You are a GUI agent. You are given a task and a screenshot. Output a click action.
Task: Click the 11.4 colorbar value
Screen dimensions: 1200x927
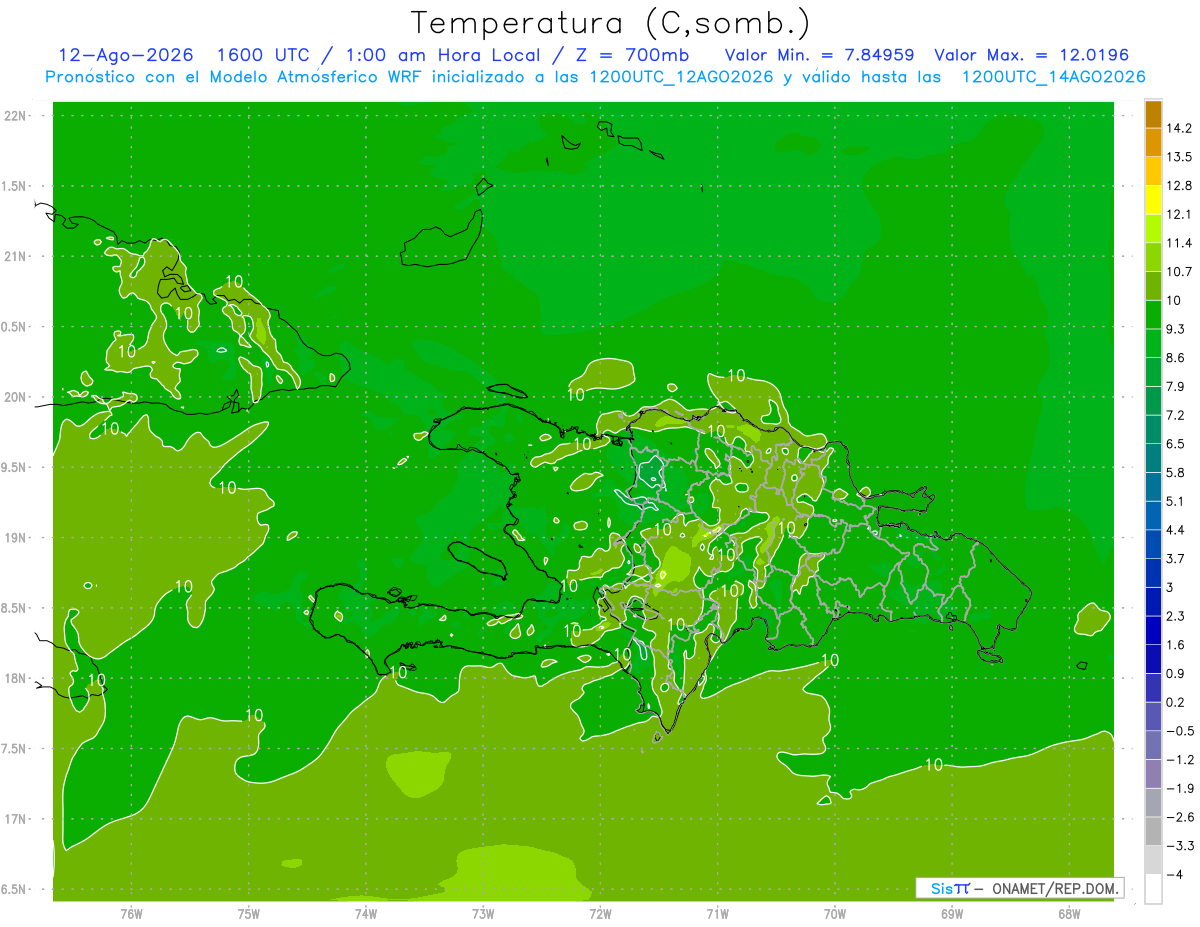(x=1179, y=243)
